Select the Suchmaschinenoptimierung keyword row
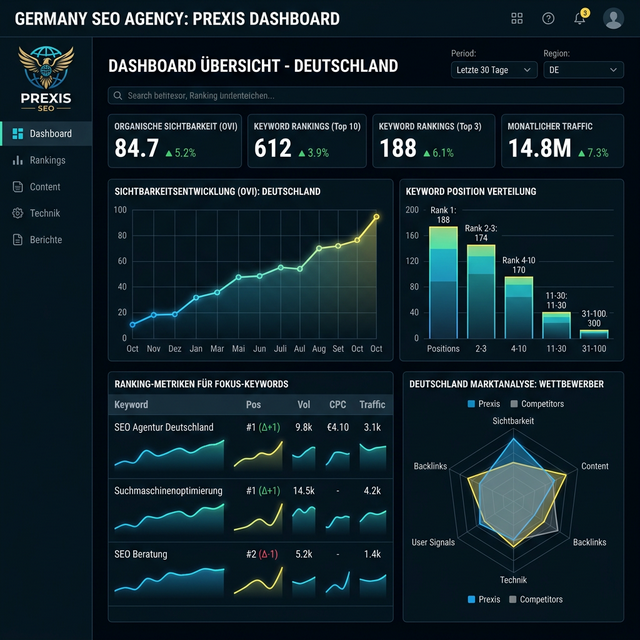Screen dimensions: 640x640 (251, 510)
